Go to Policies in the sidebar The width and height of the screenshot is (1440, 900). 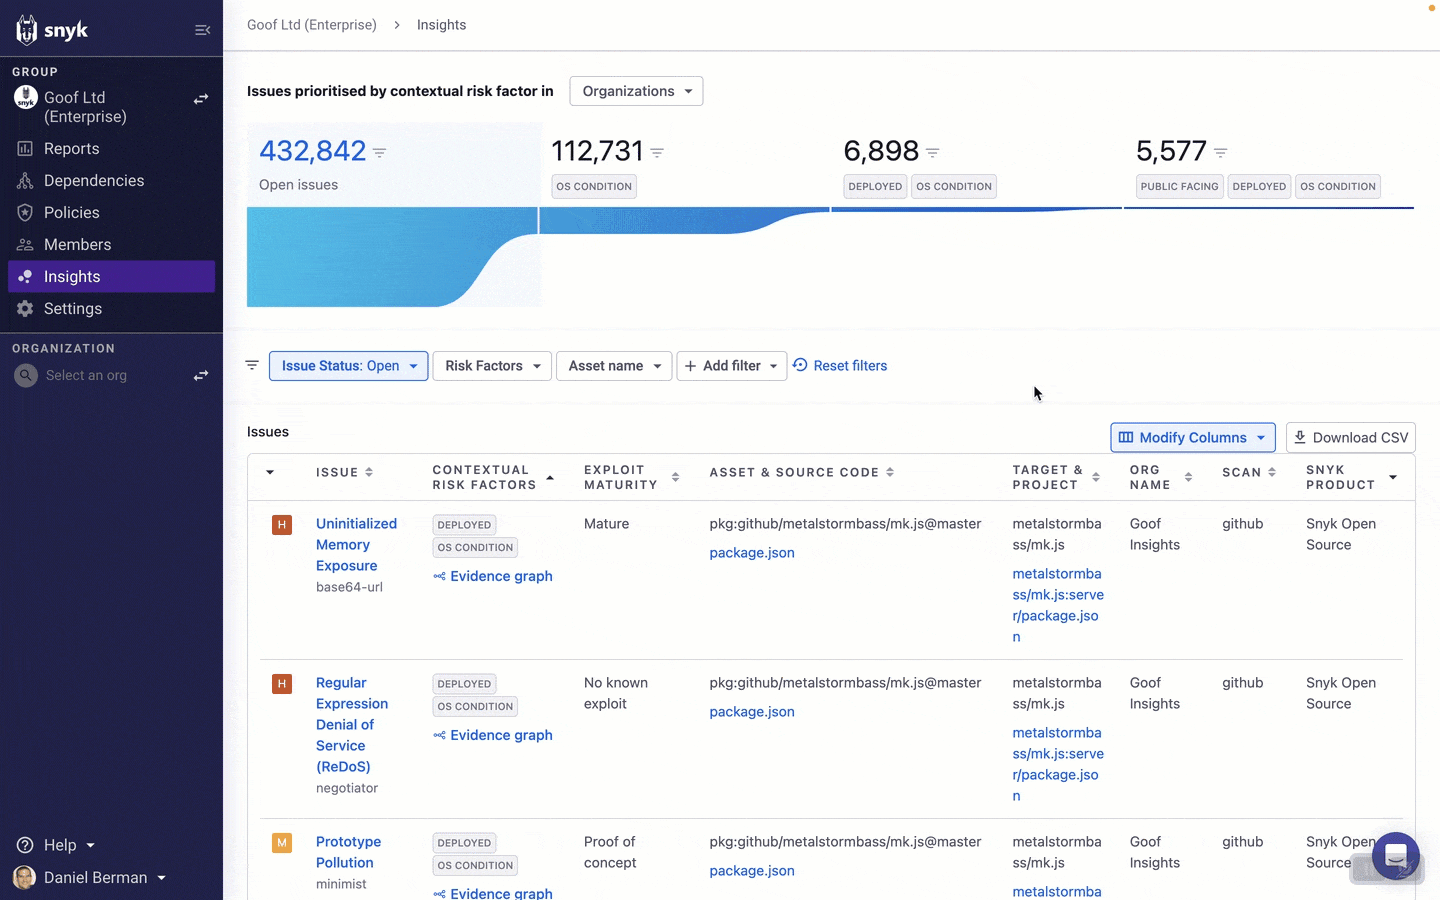coord(111,213)
